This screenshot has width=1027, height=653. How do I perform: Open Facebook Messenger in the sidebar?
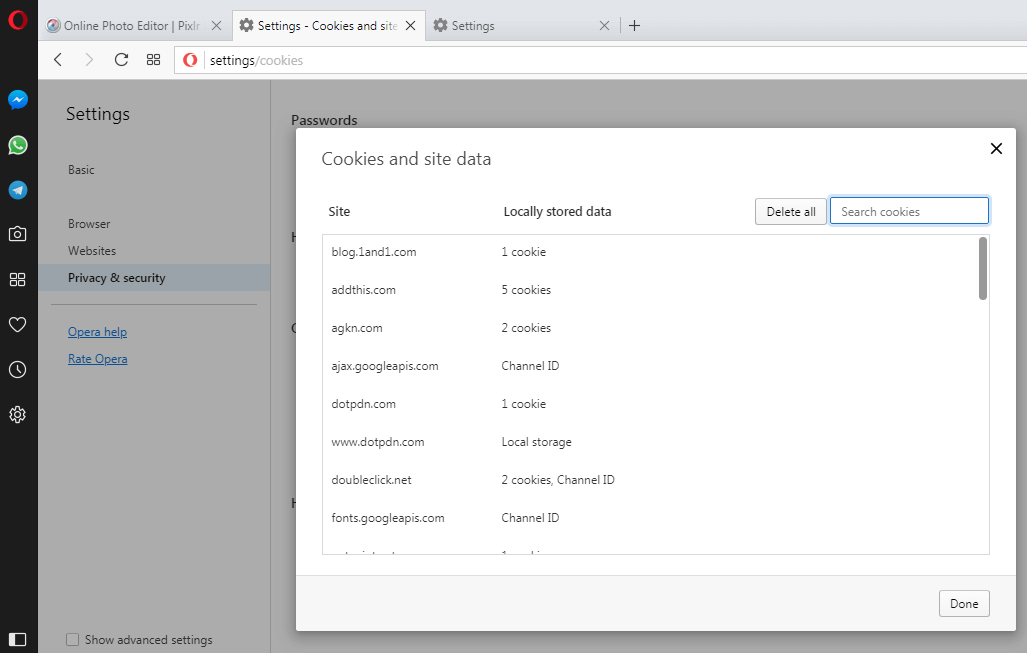[18, 100]
